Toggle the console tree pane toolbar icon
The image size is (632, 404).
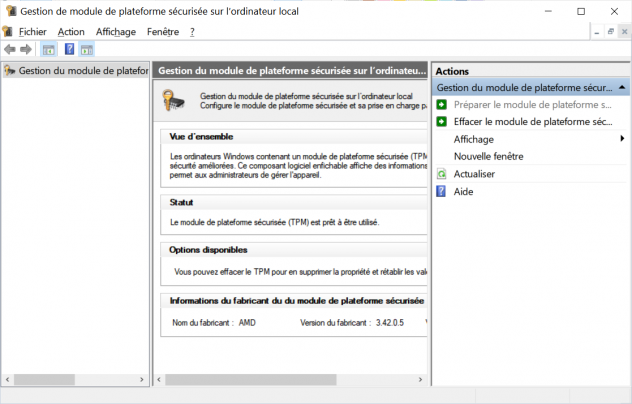[x=48, y=49]
